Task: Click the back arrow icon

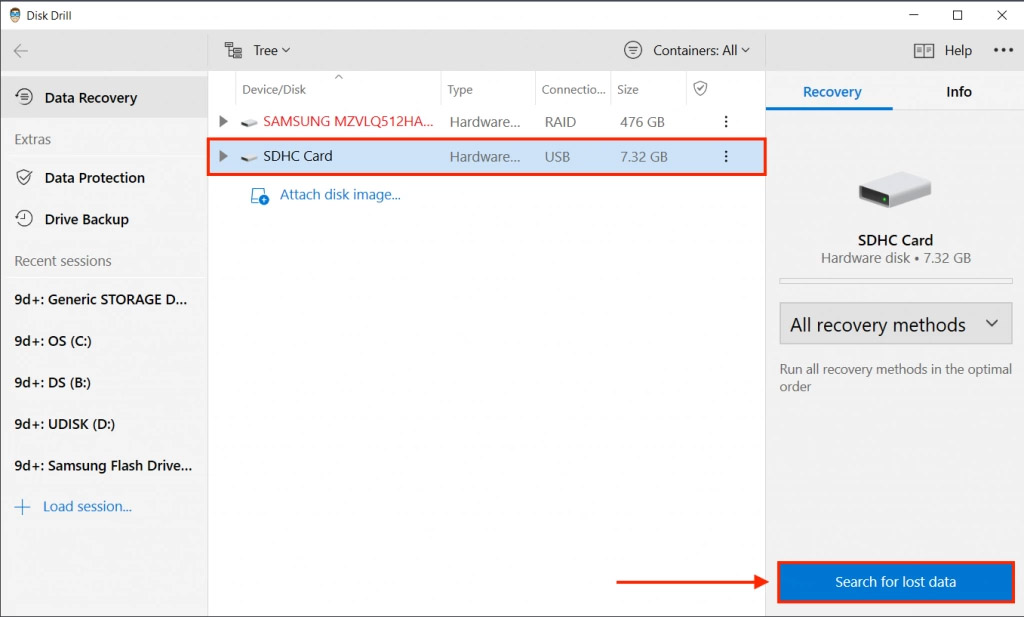Action: (21, 51)
